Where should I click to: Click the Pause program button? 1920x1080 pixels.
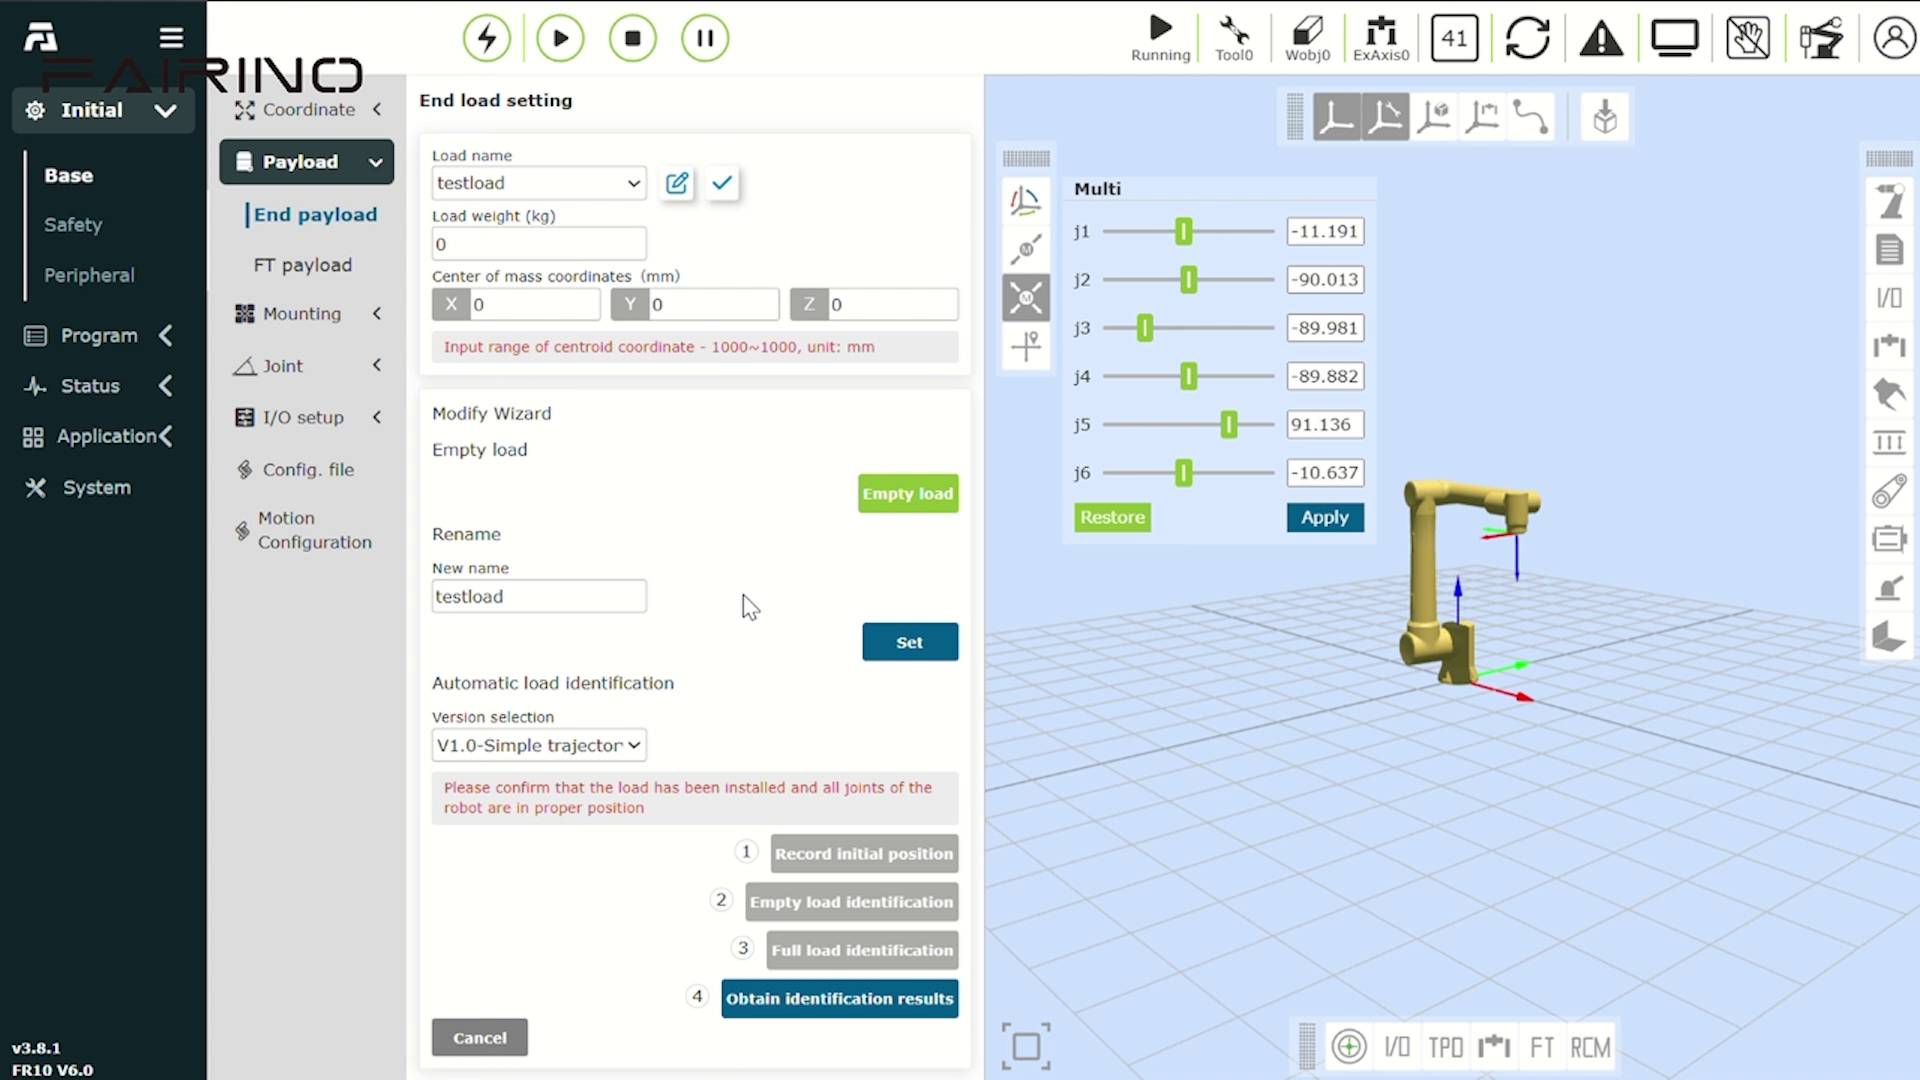coord(705,38)
